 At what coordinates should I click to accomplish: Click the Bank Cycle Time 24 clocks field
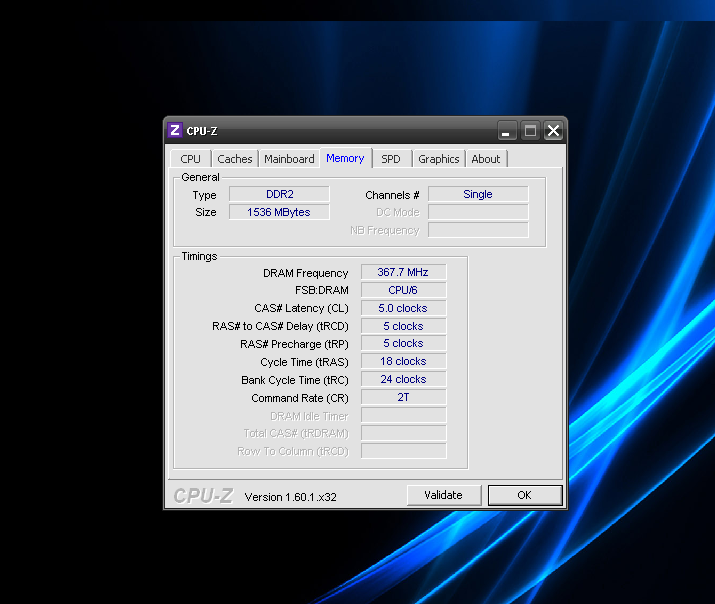pyautogui.click(x=403, y=379)
